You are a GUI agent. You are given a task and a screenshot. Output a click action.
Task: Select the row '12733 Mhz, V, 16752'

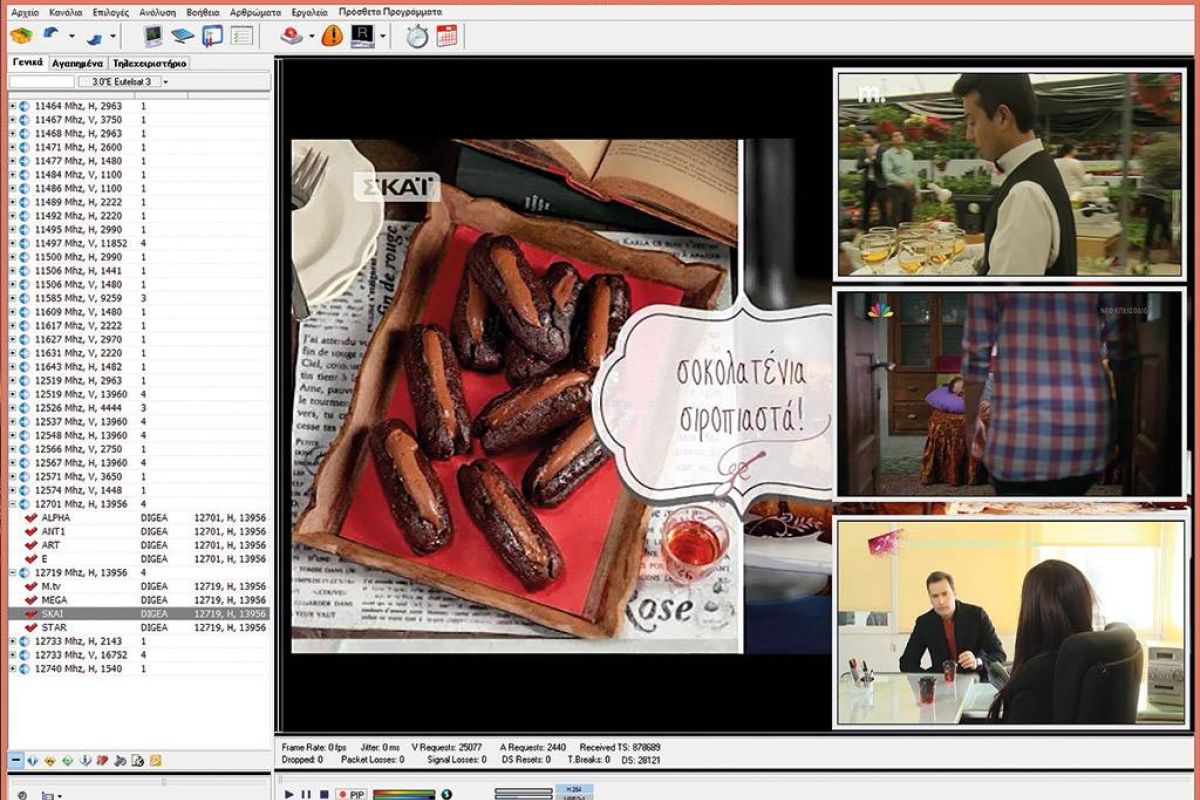(138, 655)
